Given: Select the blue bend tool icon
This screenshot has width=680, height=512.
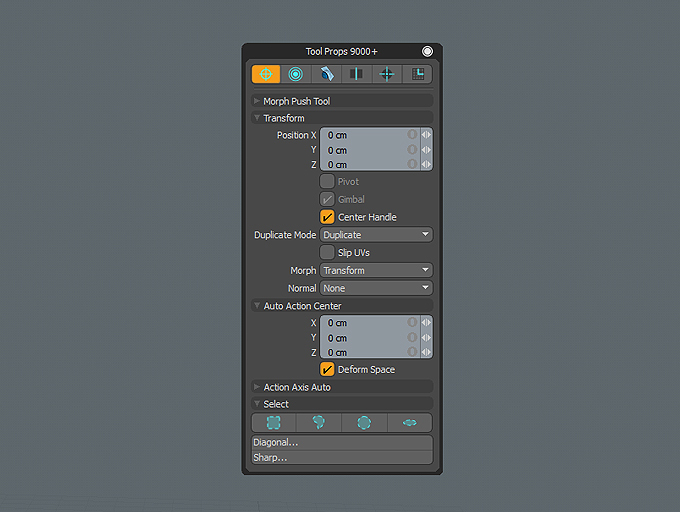Looking at the screenshot, I should tap(327, 74).
